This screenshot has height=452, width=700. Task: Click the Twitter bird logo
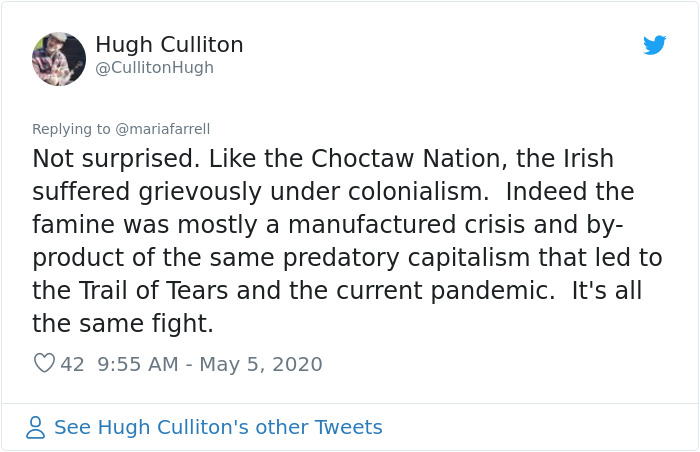654,45
